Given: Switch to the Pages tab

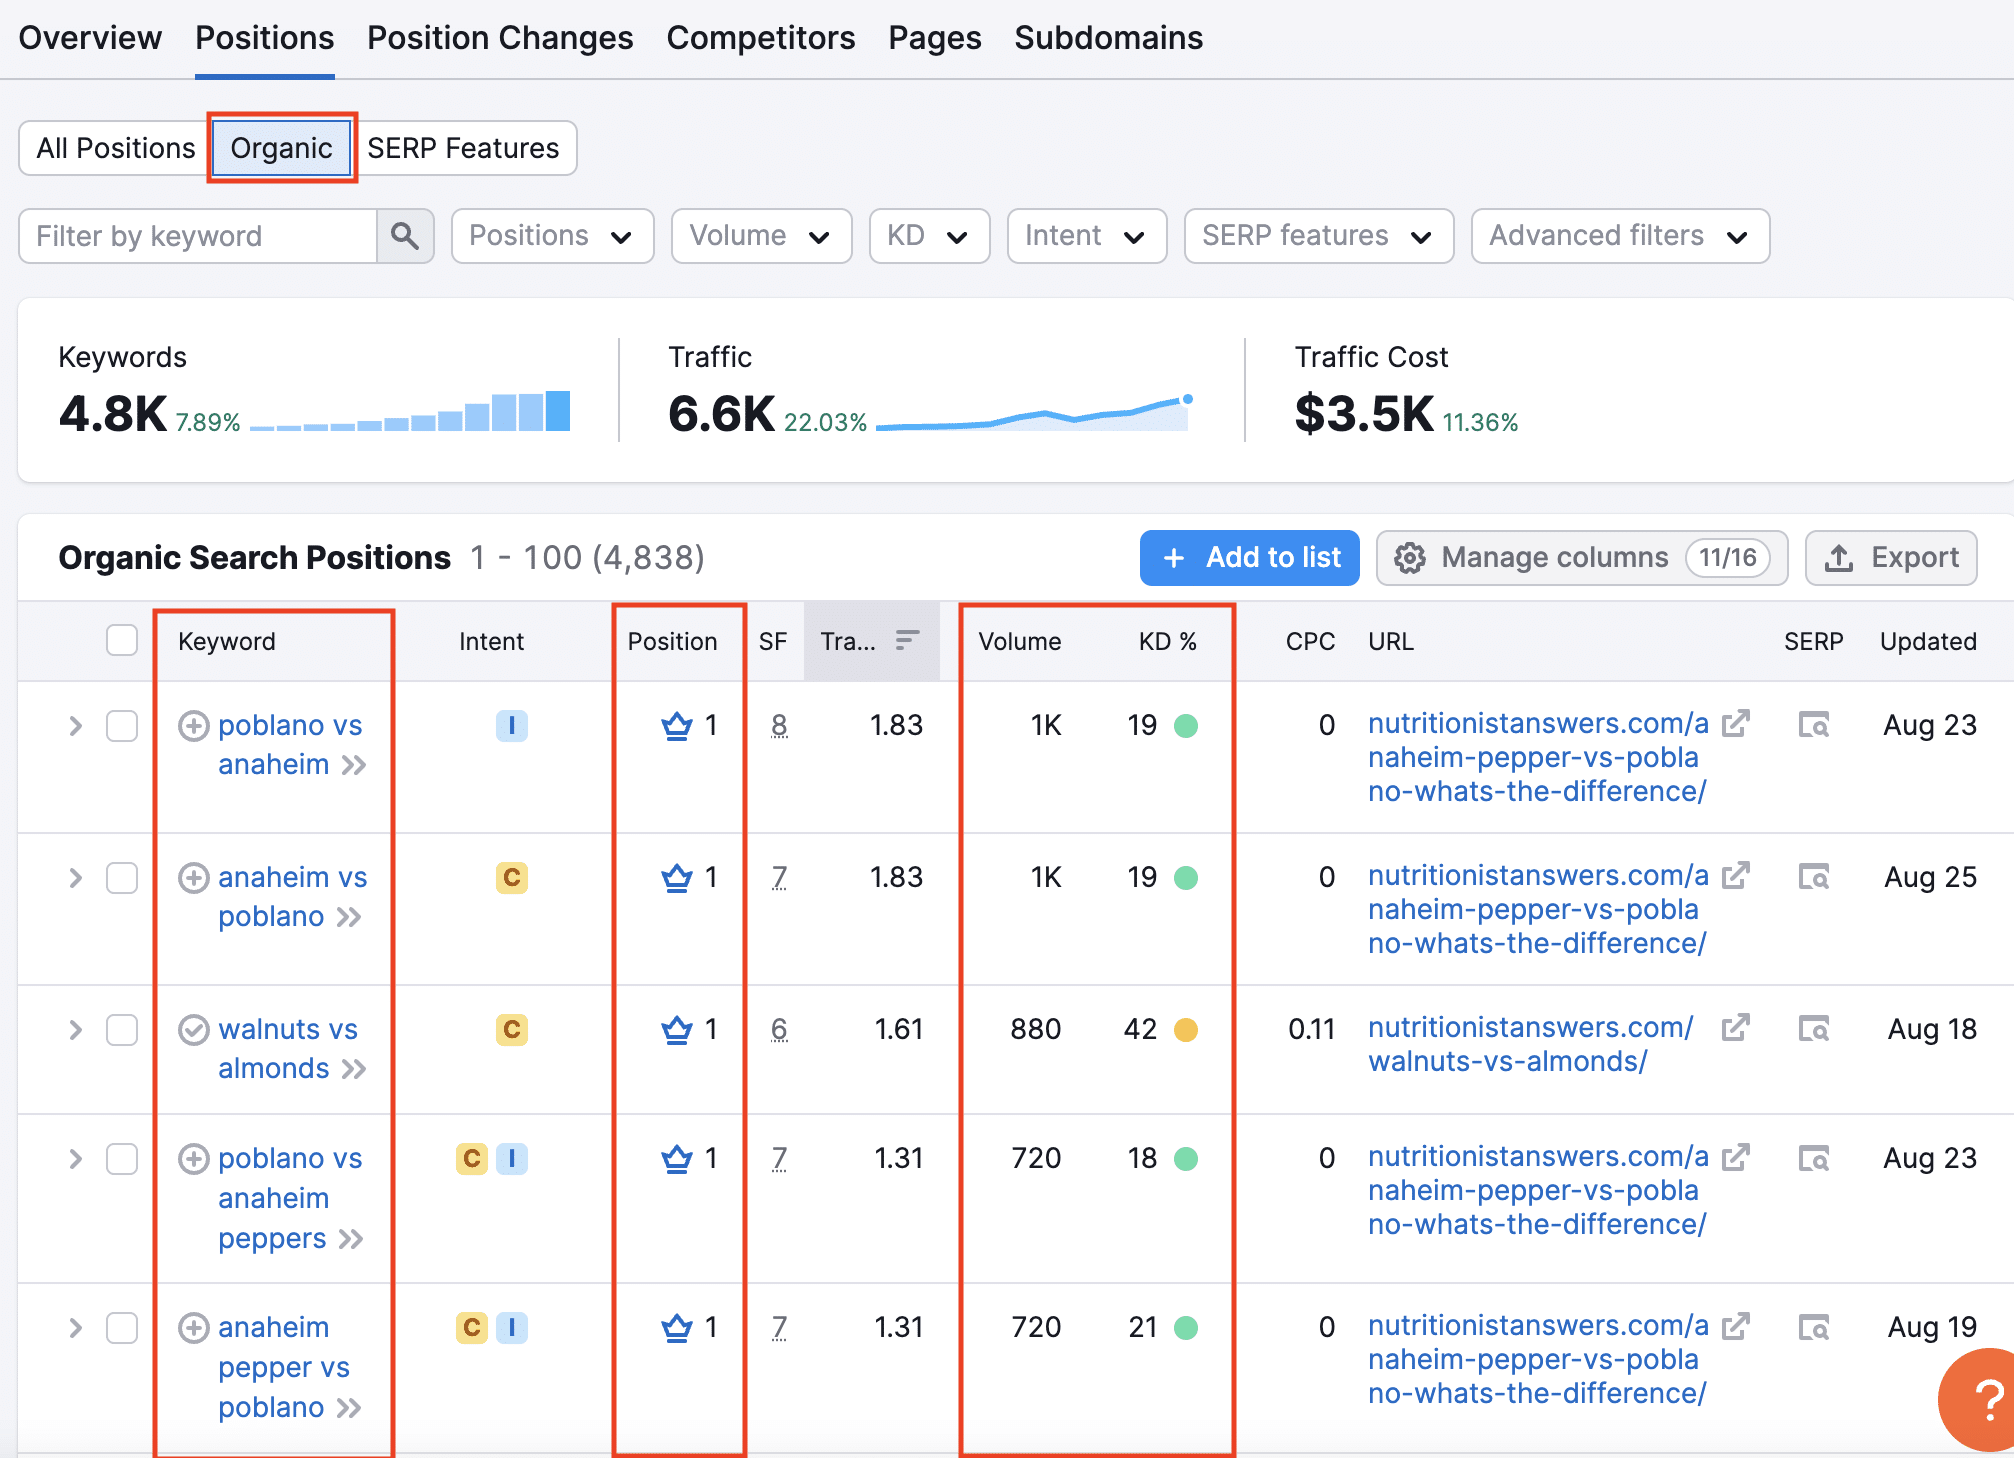Looking at the screenshot, I should tap(935, 38).
